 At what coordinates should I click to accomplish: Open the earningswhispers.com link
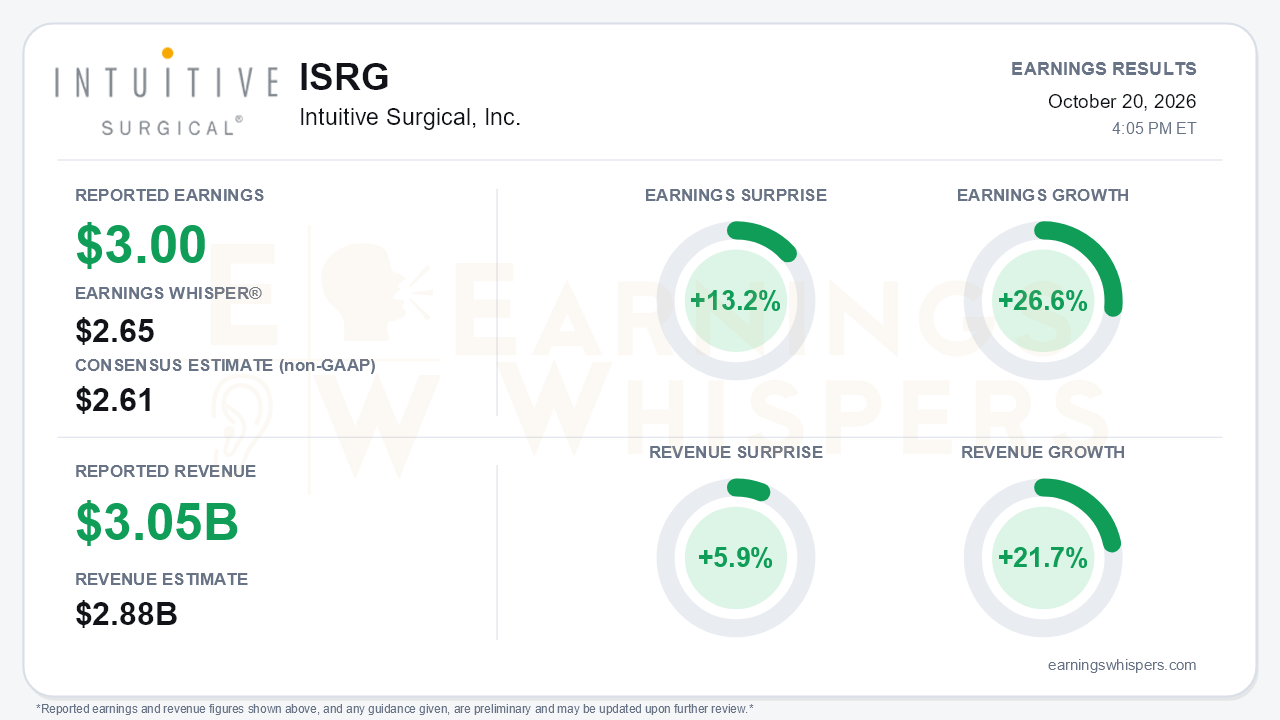pyautogui.click(x=1122, y=665)
